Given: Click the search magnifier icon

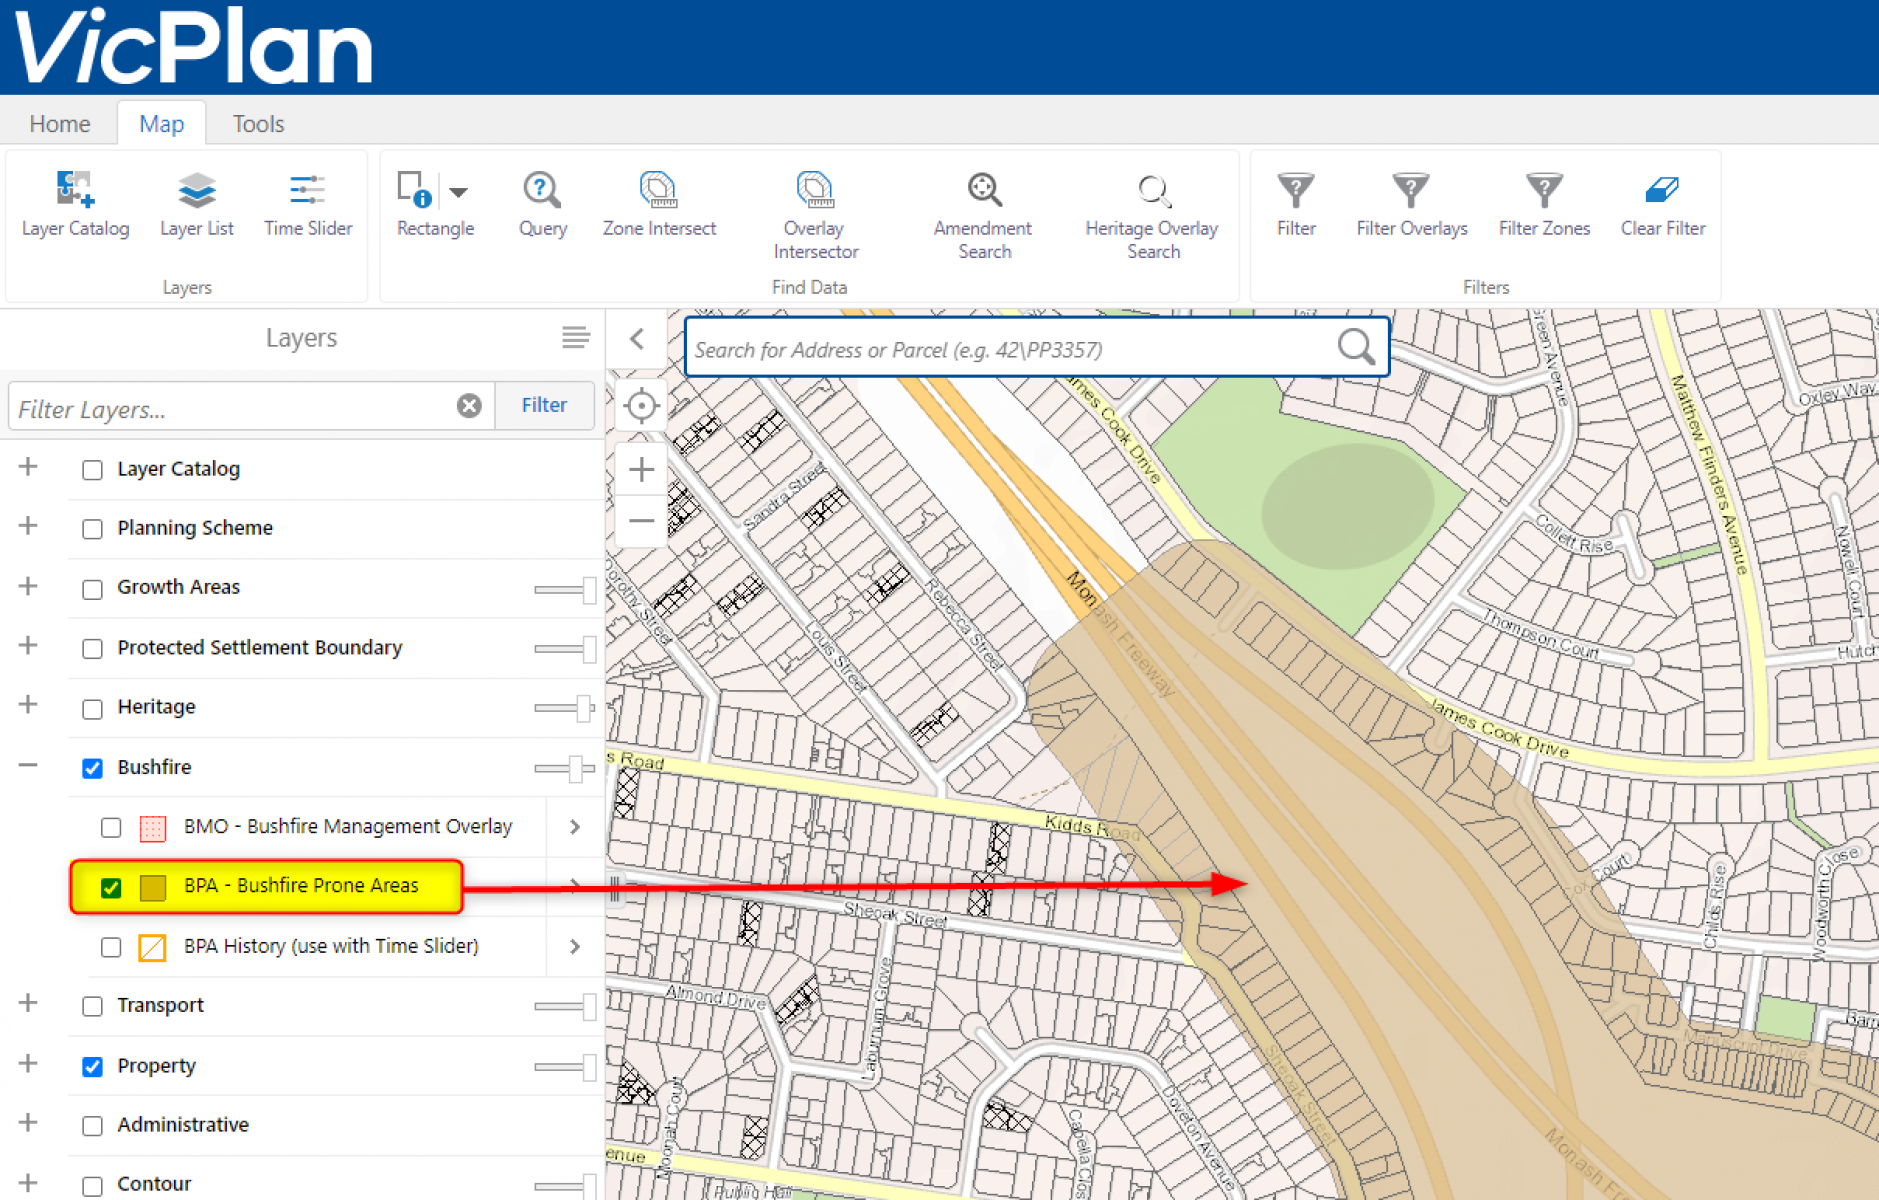Looking at the screenshot, I should pyautogui.click(x=1356, y=347).
